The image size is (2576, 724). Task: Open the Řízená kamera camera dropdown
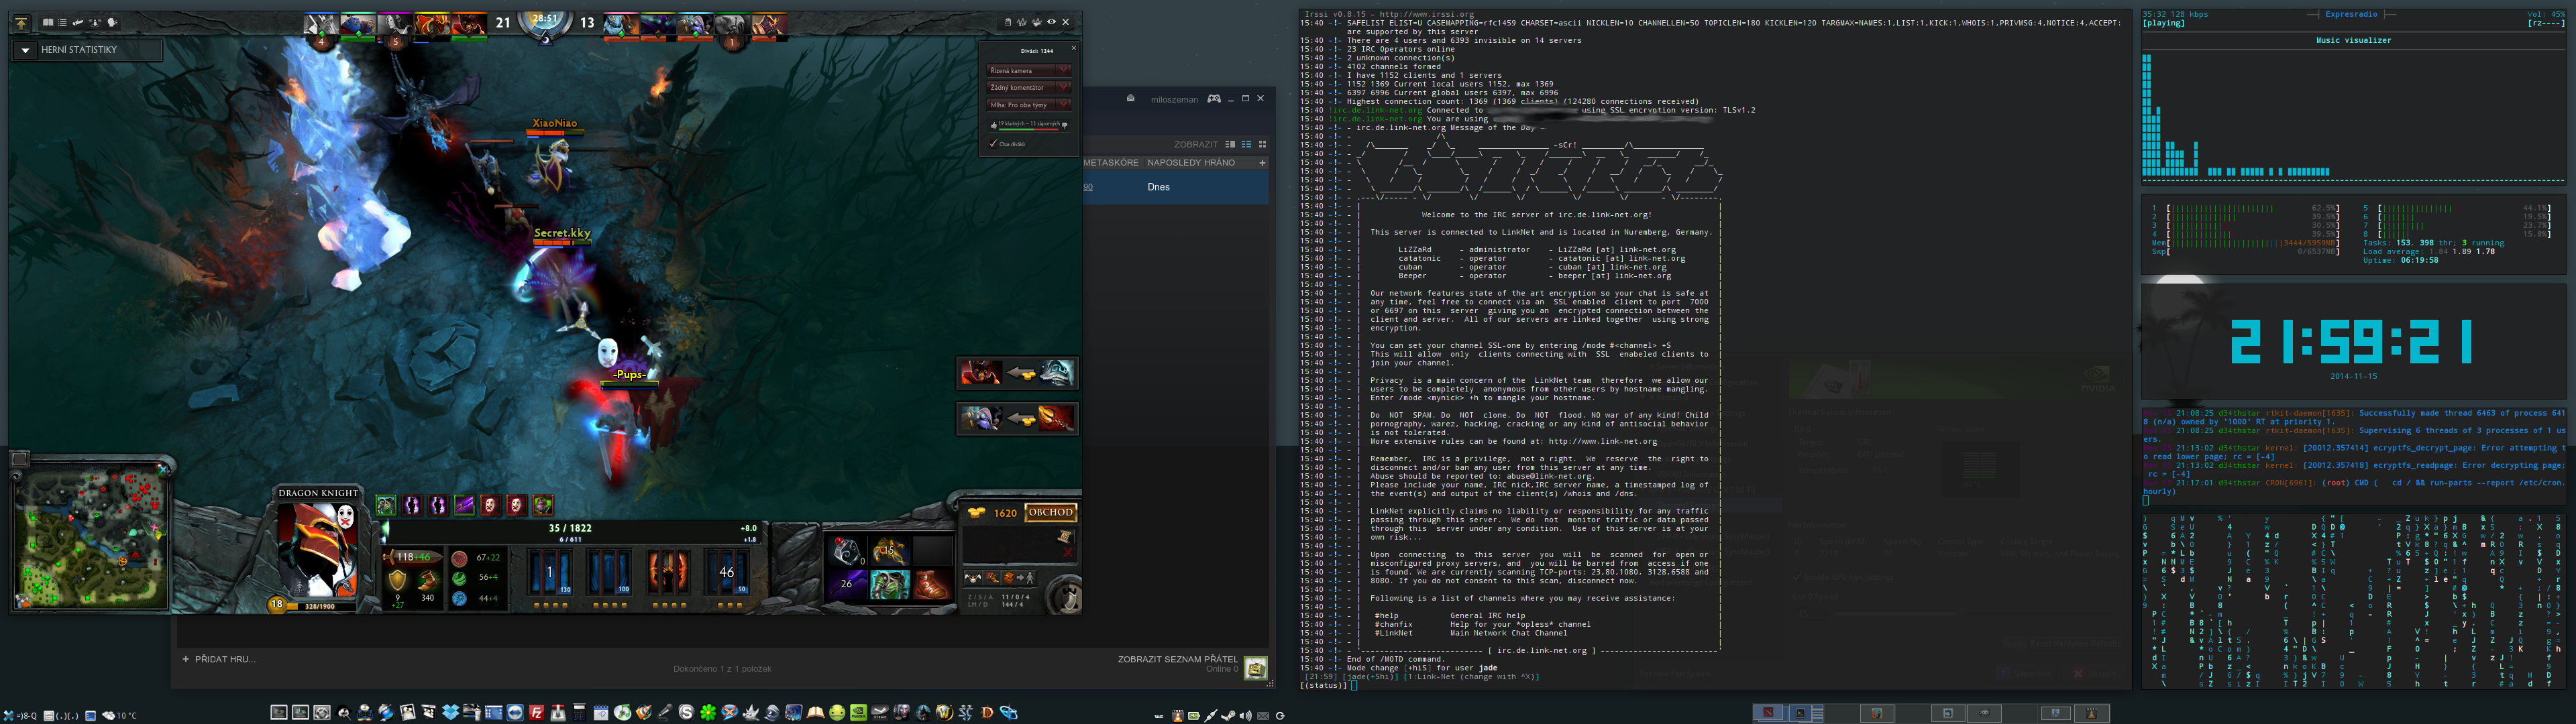(1030, 70)
